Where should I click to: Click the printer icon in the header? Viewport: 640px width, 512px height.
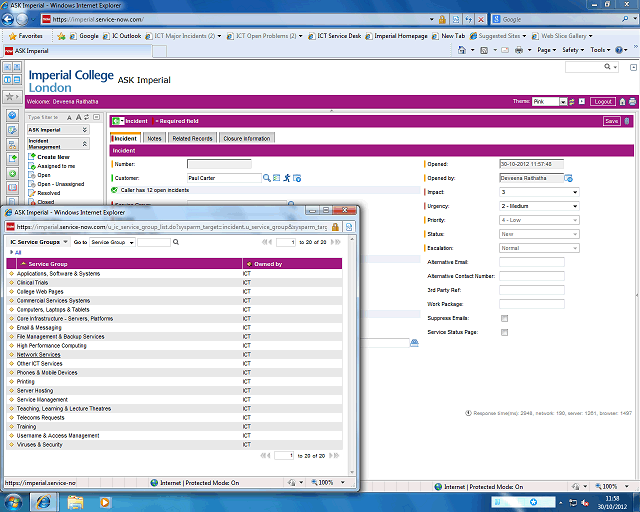(x=631, y=101)
